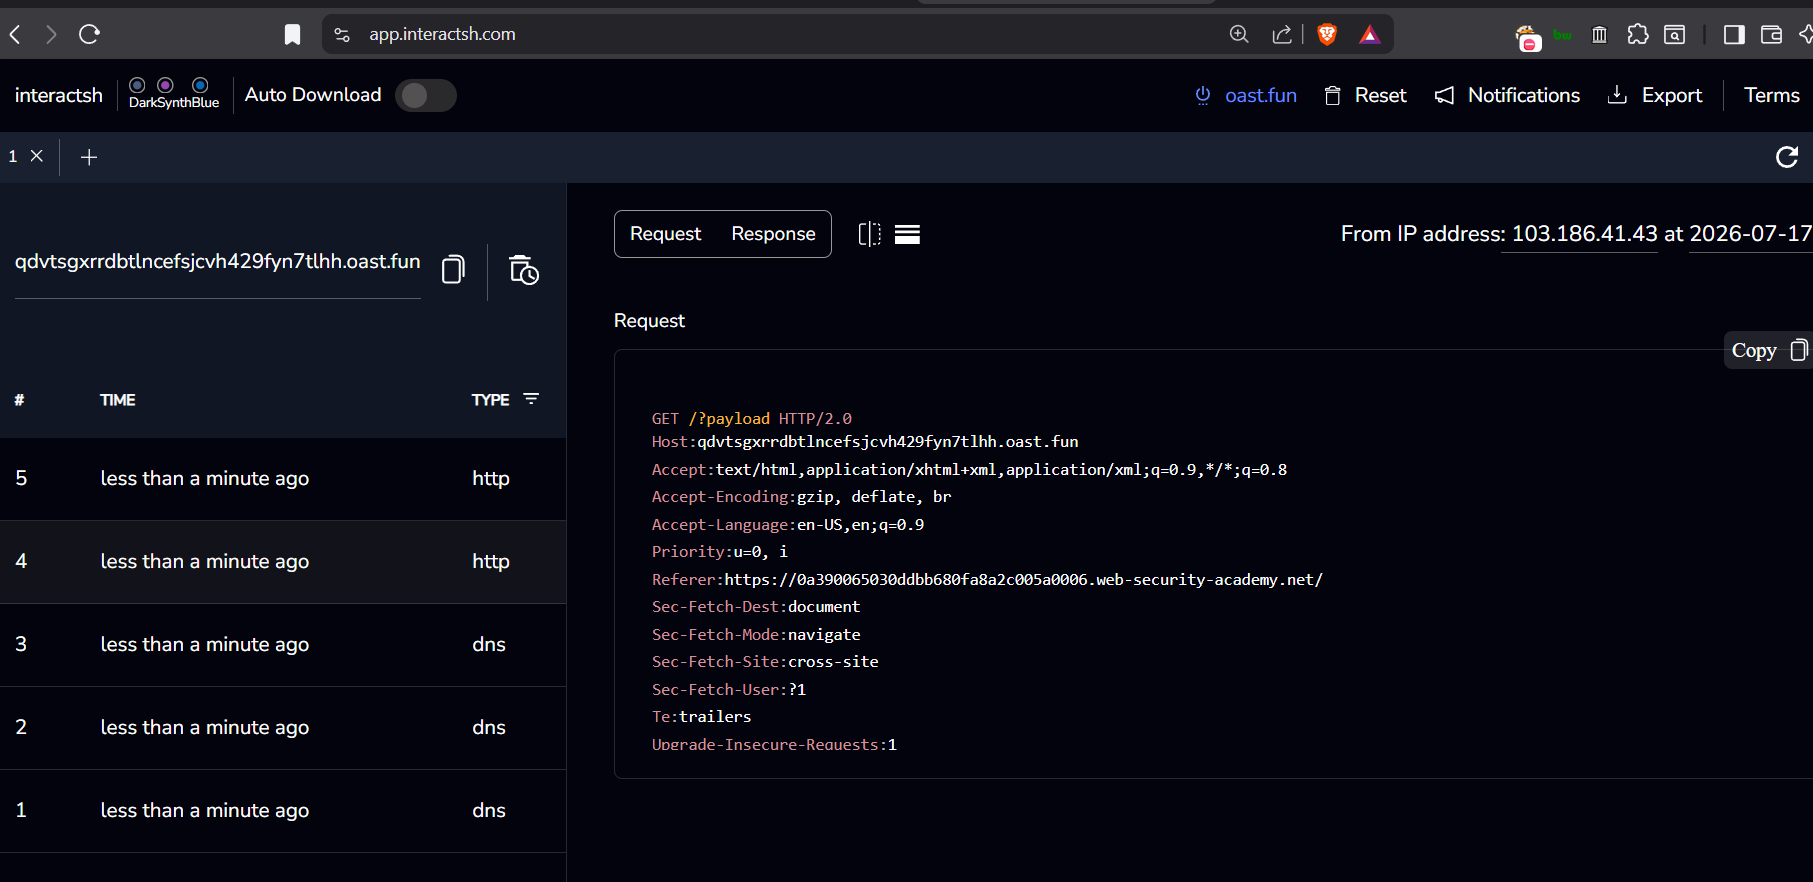Copy the request with the Copy button
The image size is (1813, 882).
[1767, 350]
